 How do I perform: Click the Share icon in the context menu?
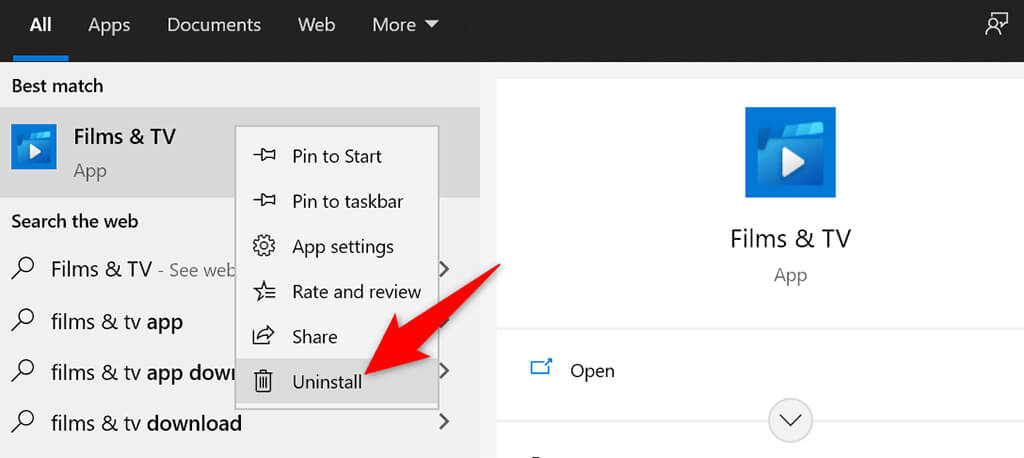click(264, 336)
